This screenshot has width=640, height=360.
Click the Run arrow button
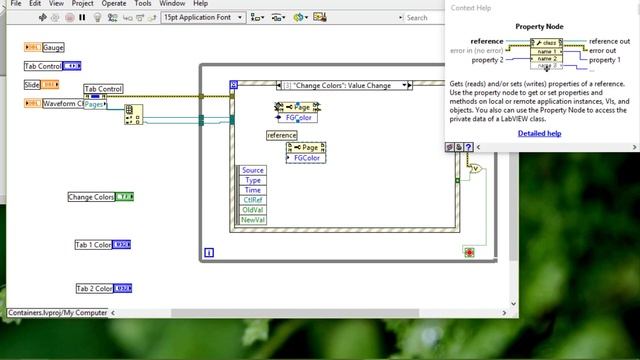click(42, 18)
